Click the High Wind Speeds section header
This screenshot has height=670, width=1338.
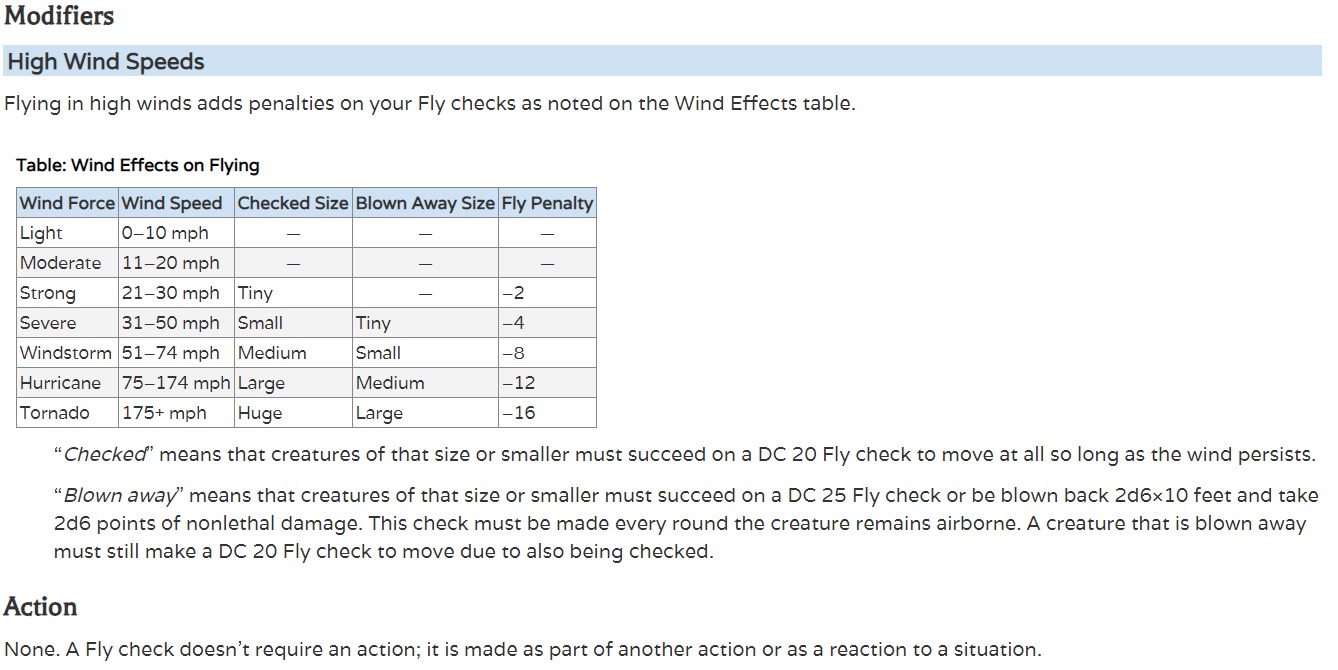[106, 62]
